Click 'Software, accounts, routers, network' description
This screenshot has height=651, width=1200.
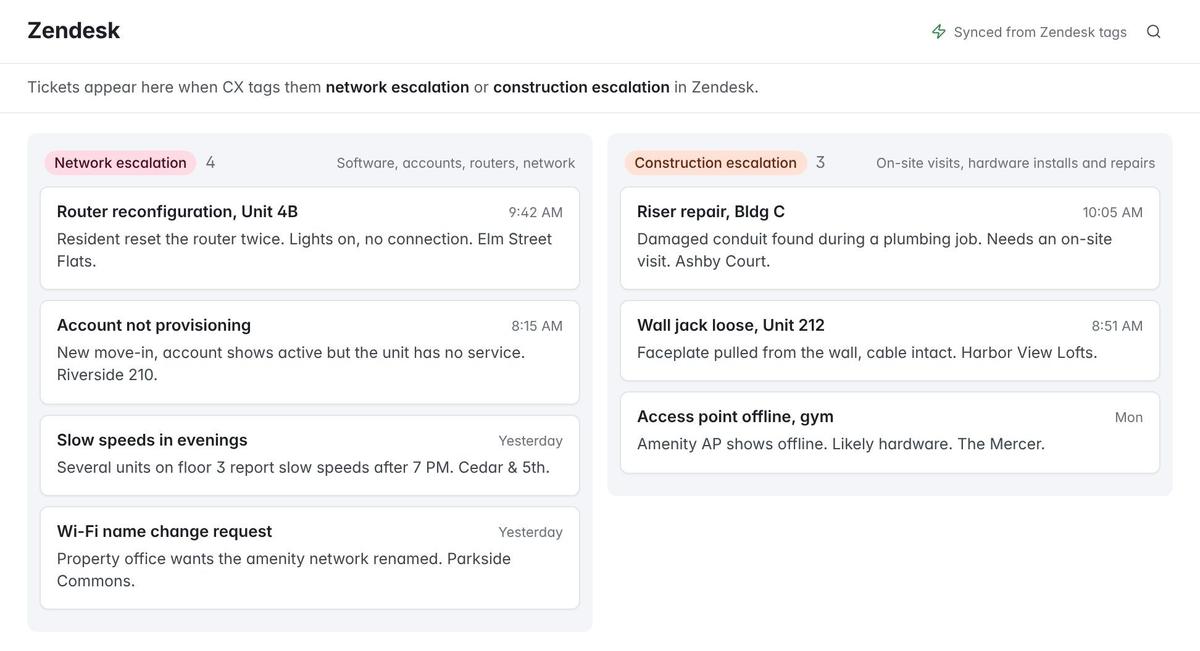pos(456,163)
